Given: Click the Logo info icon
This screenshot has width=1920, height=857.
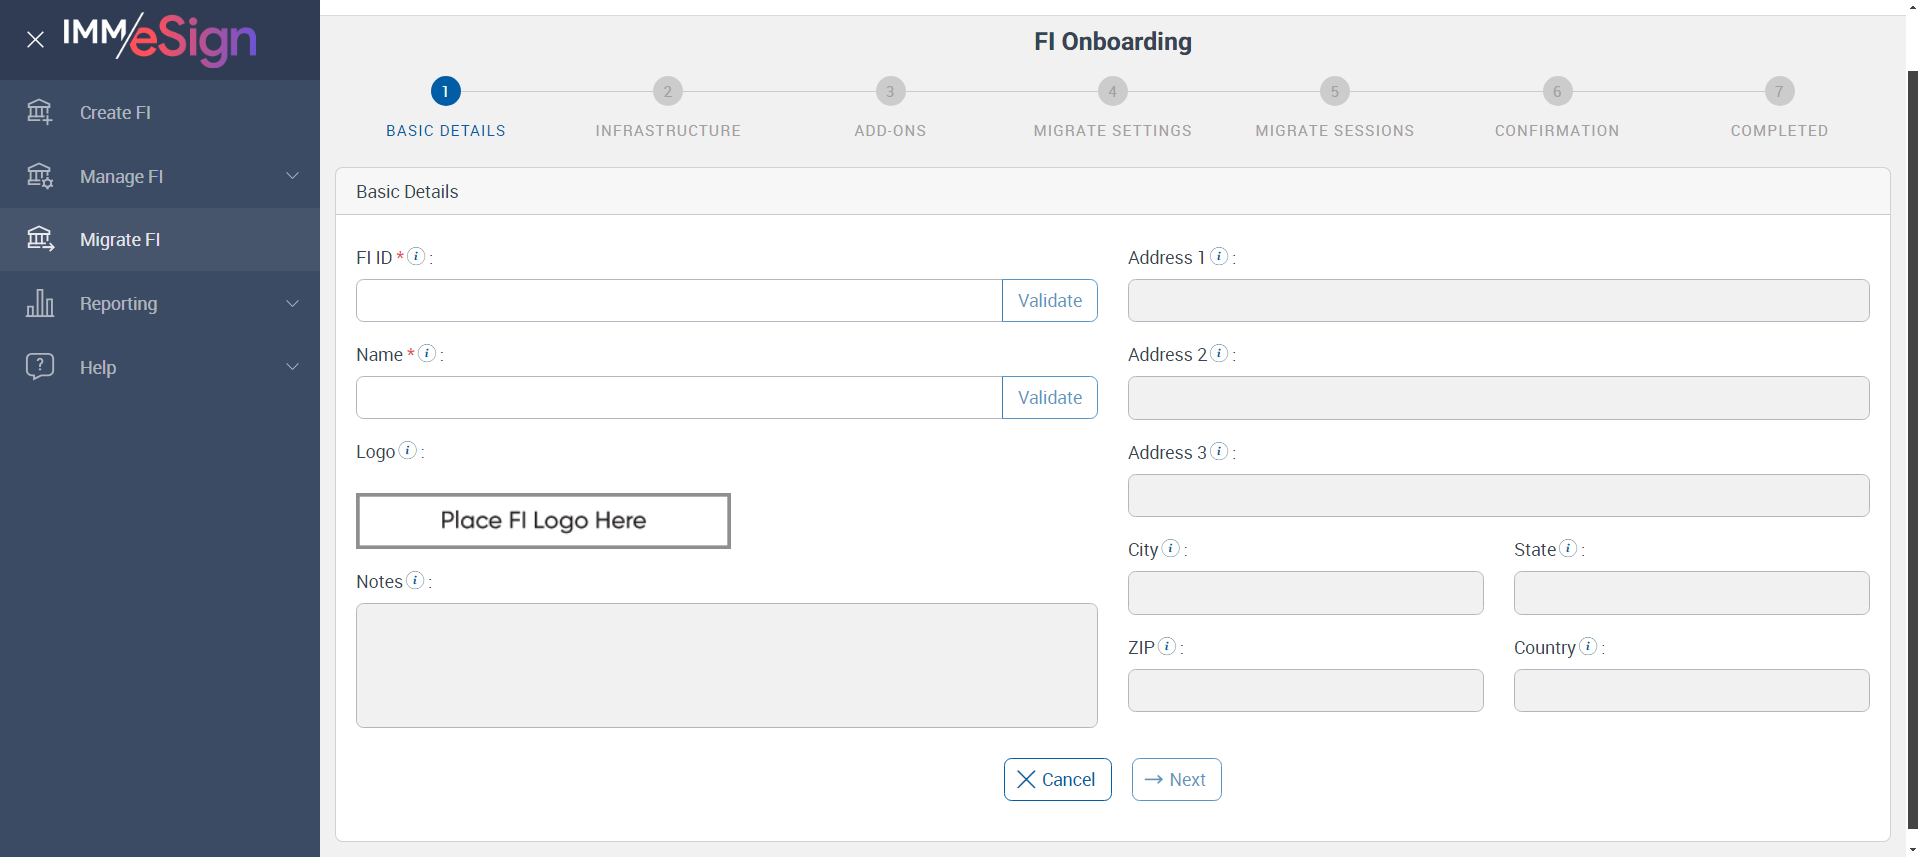Looking at the screenshot, I should pyautogui.click(x=408, y=450).
